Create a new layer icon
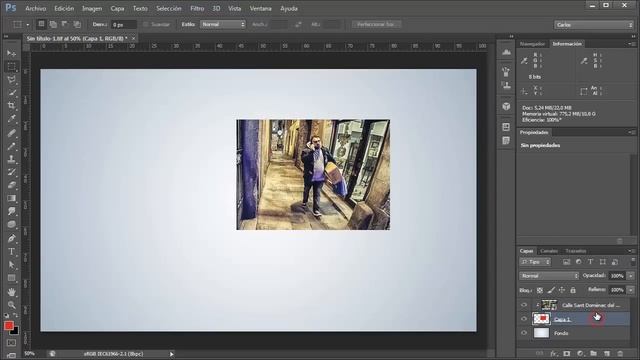This screenshot has width=640, height=360. click(607, 353)
